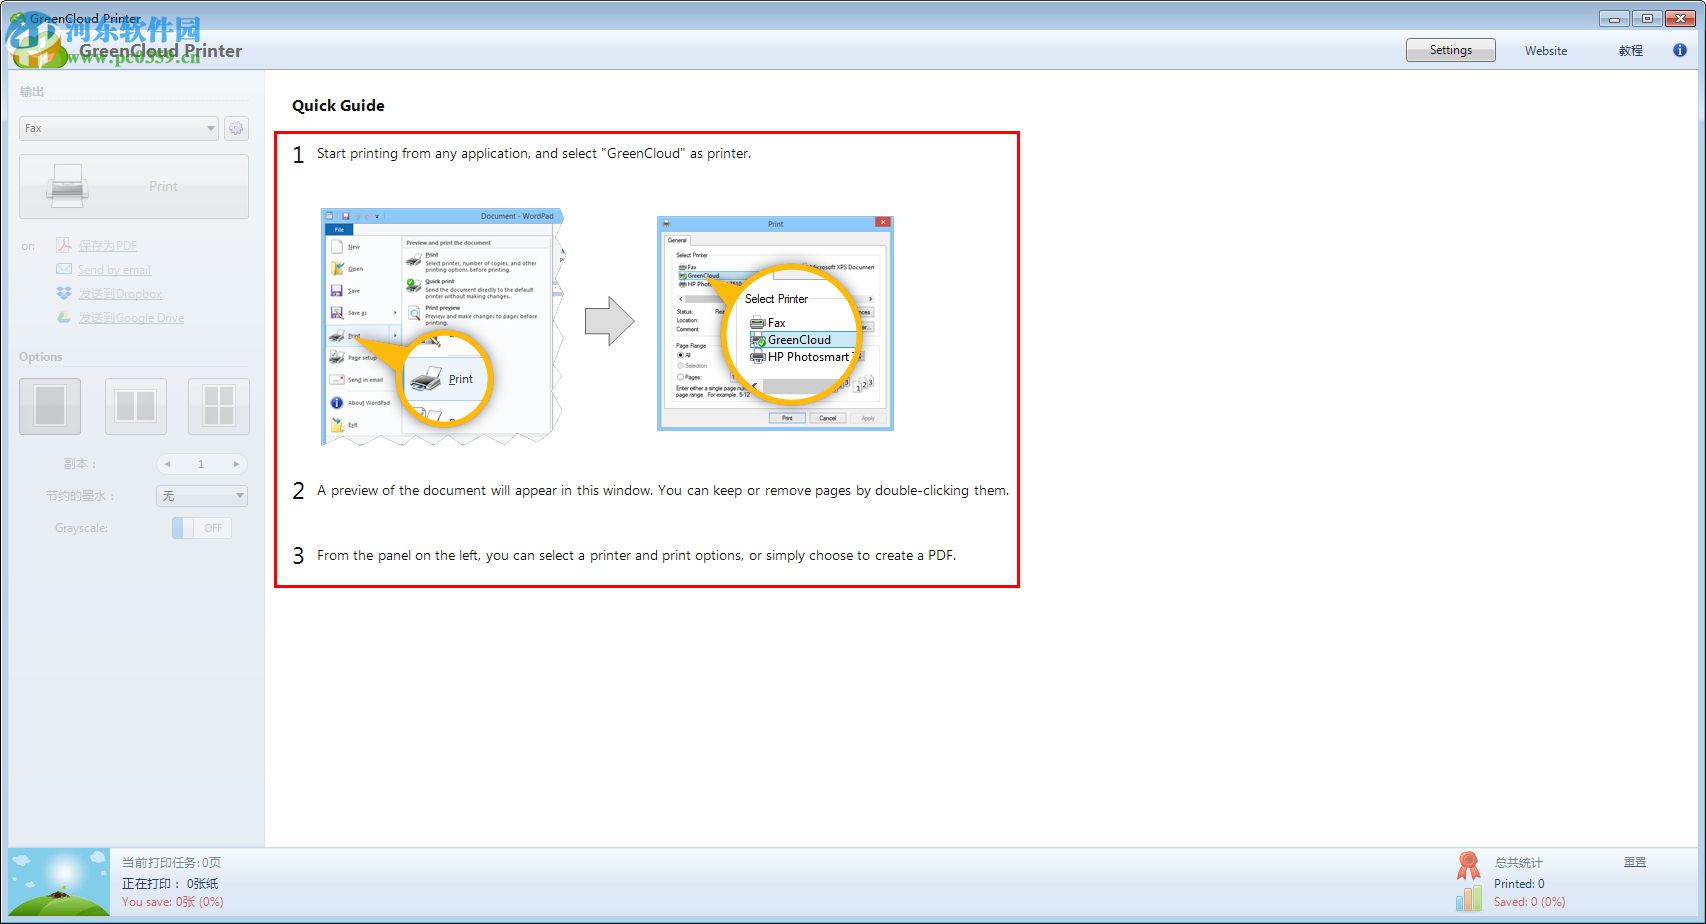
Task: Open the 教程 tutorial link
Action: (1630, 51)
